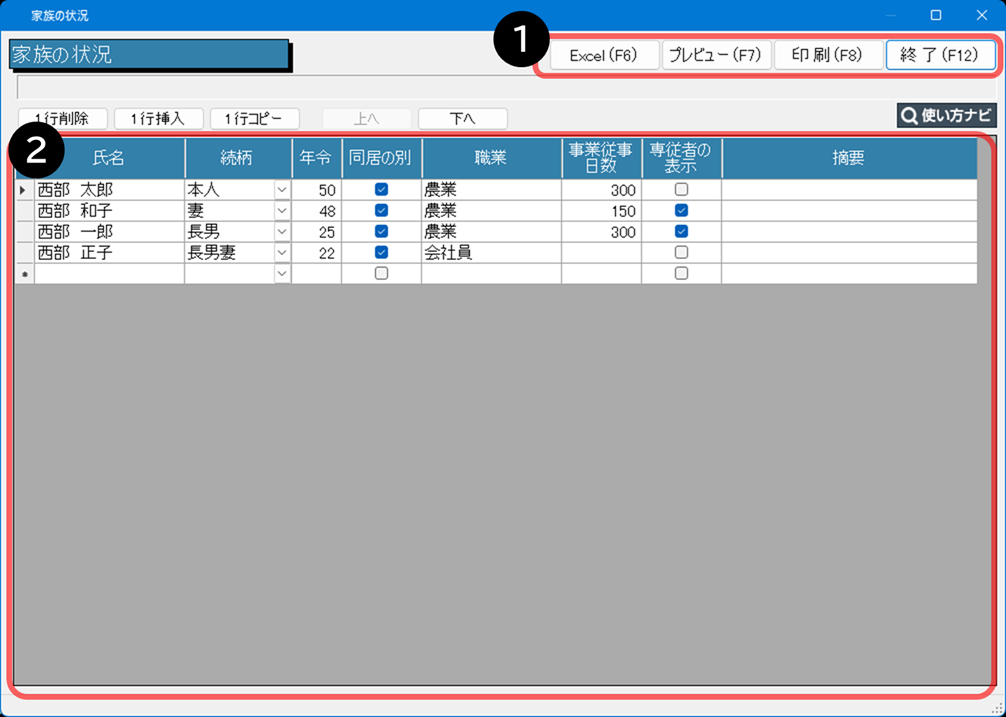Screen dimensions: 1006x717
Task: Select the row marker for 西部 太郎
Action: [x=24, y=190]
